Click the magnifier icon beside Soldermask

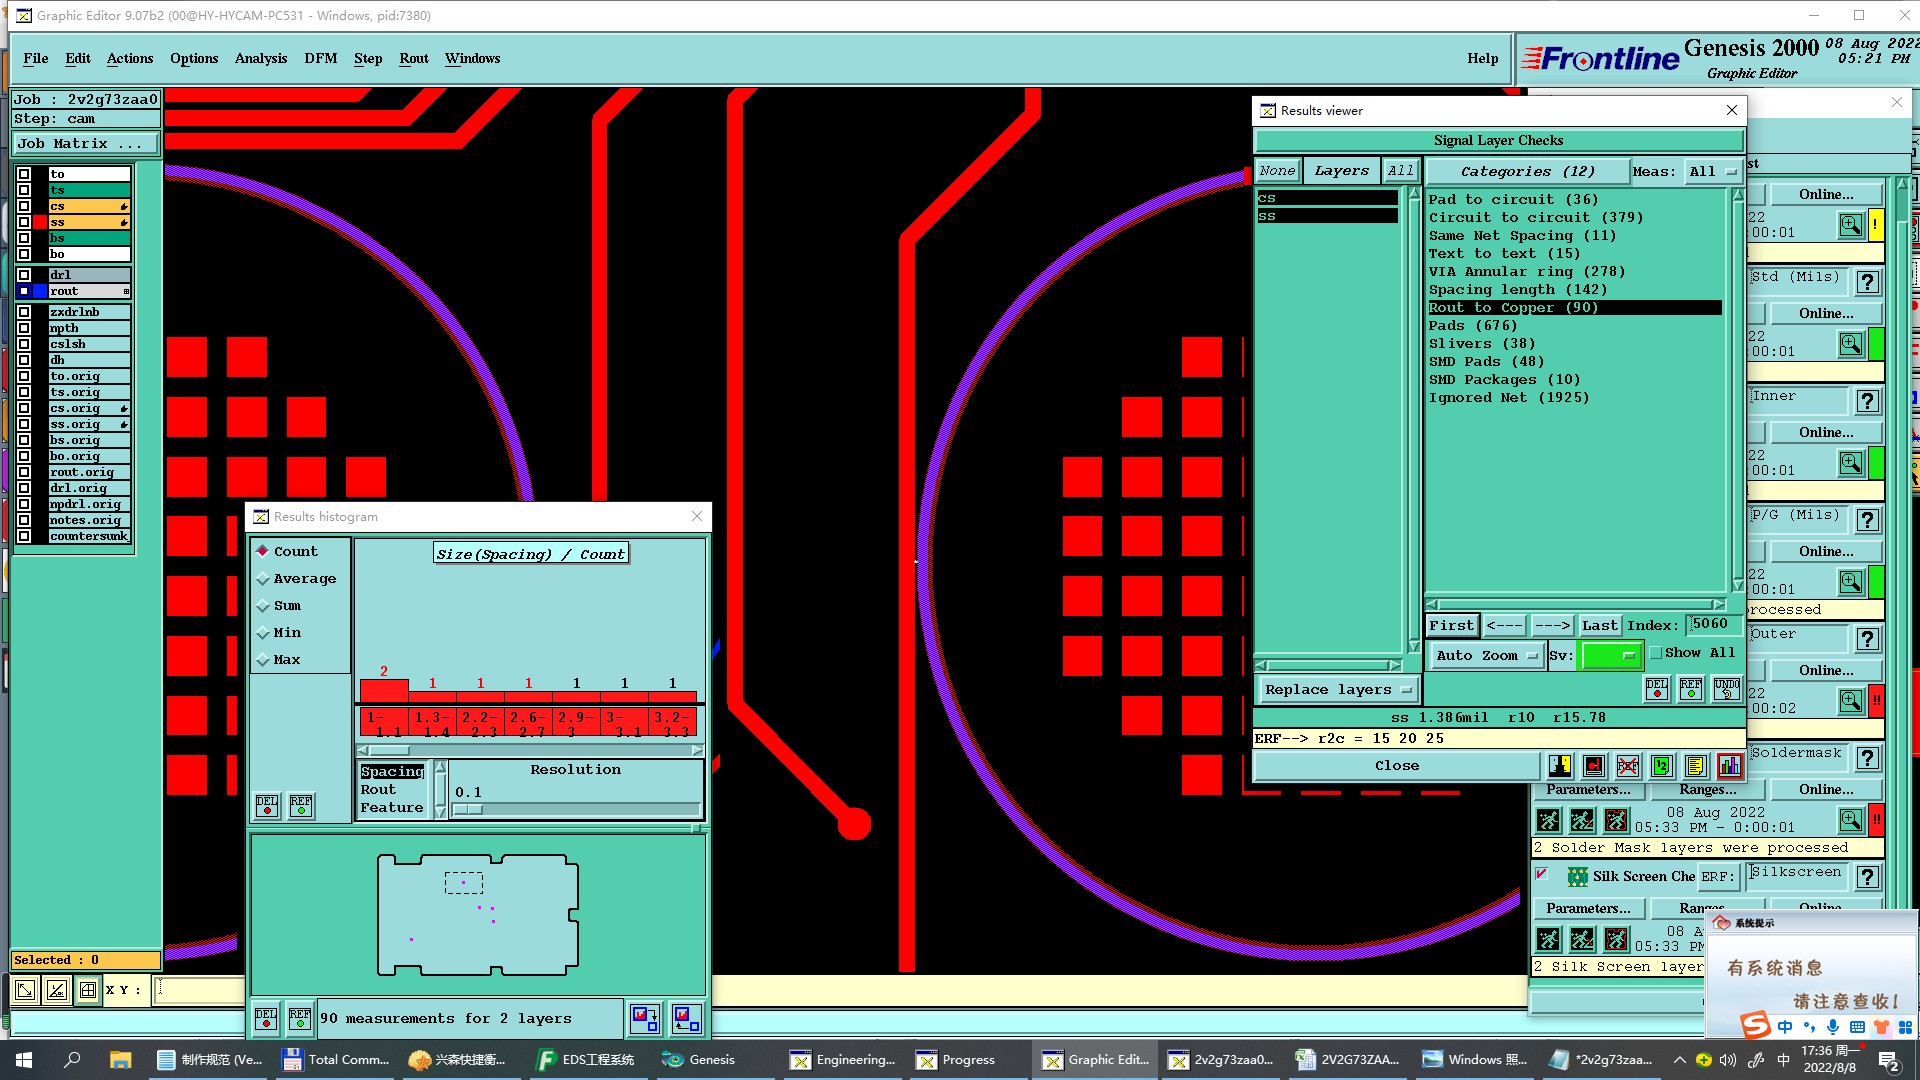tap(1850, 820)
